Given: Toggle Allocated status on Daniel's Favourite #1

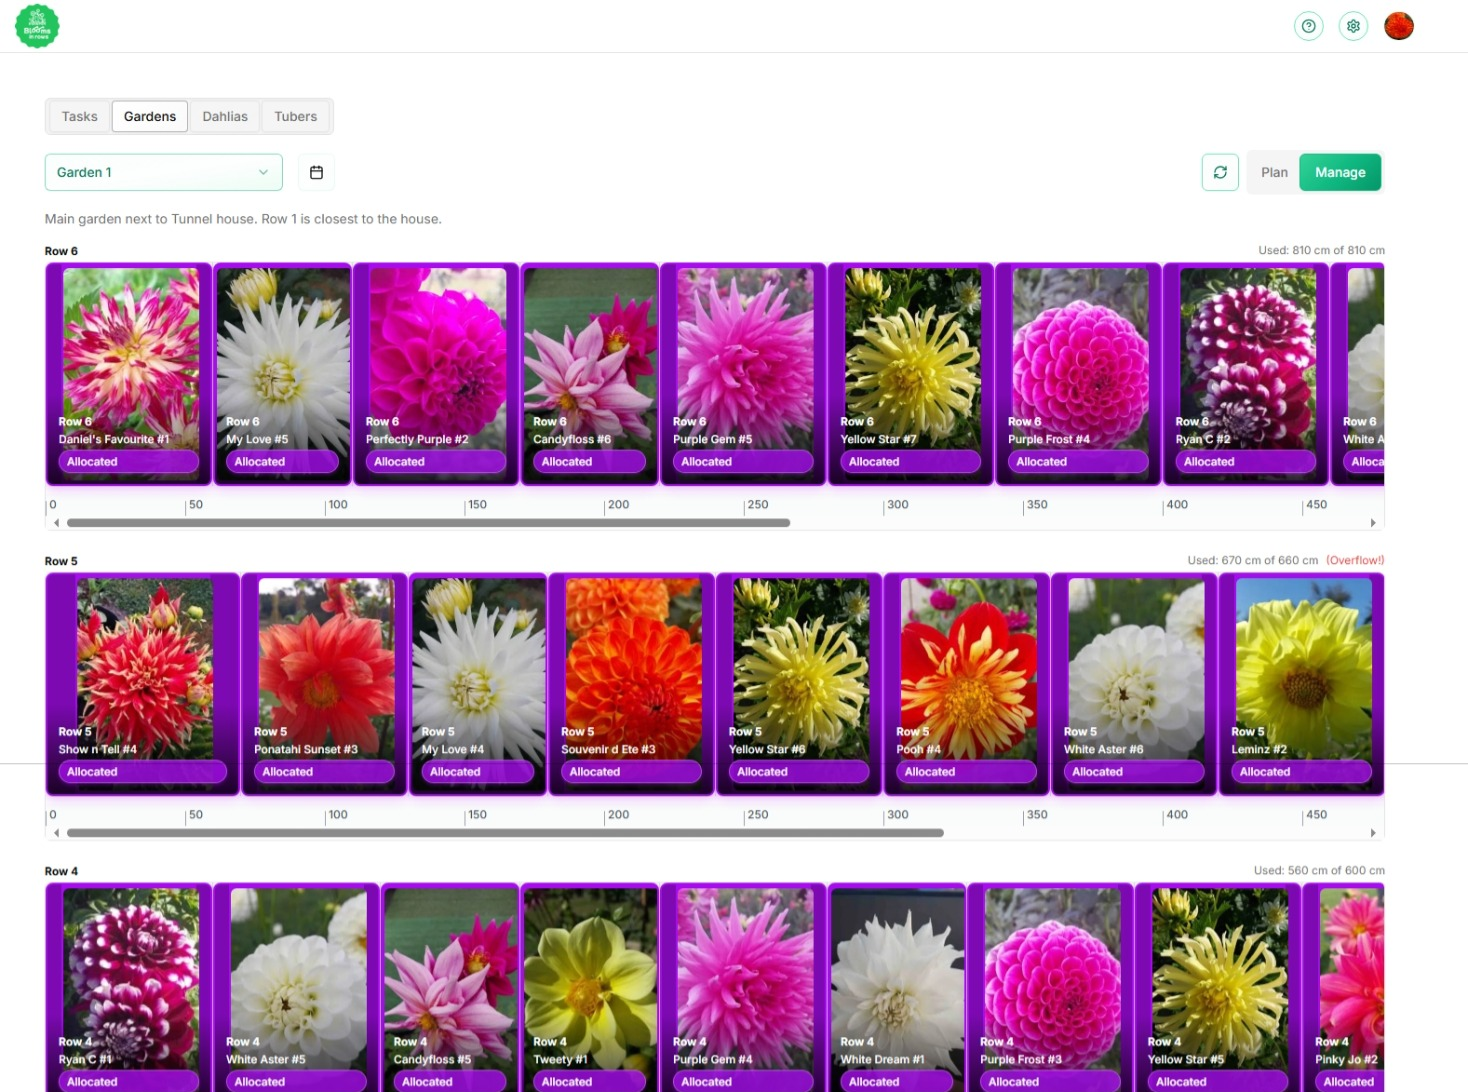Looking at the screenshot, I should [128, 461].
